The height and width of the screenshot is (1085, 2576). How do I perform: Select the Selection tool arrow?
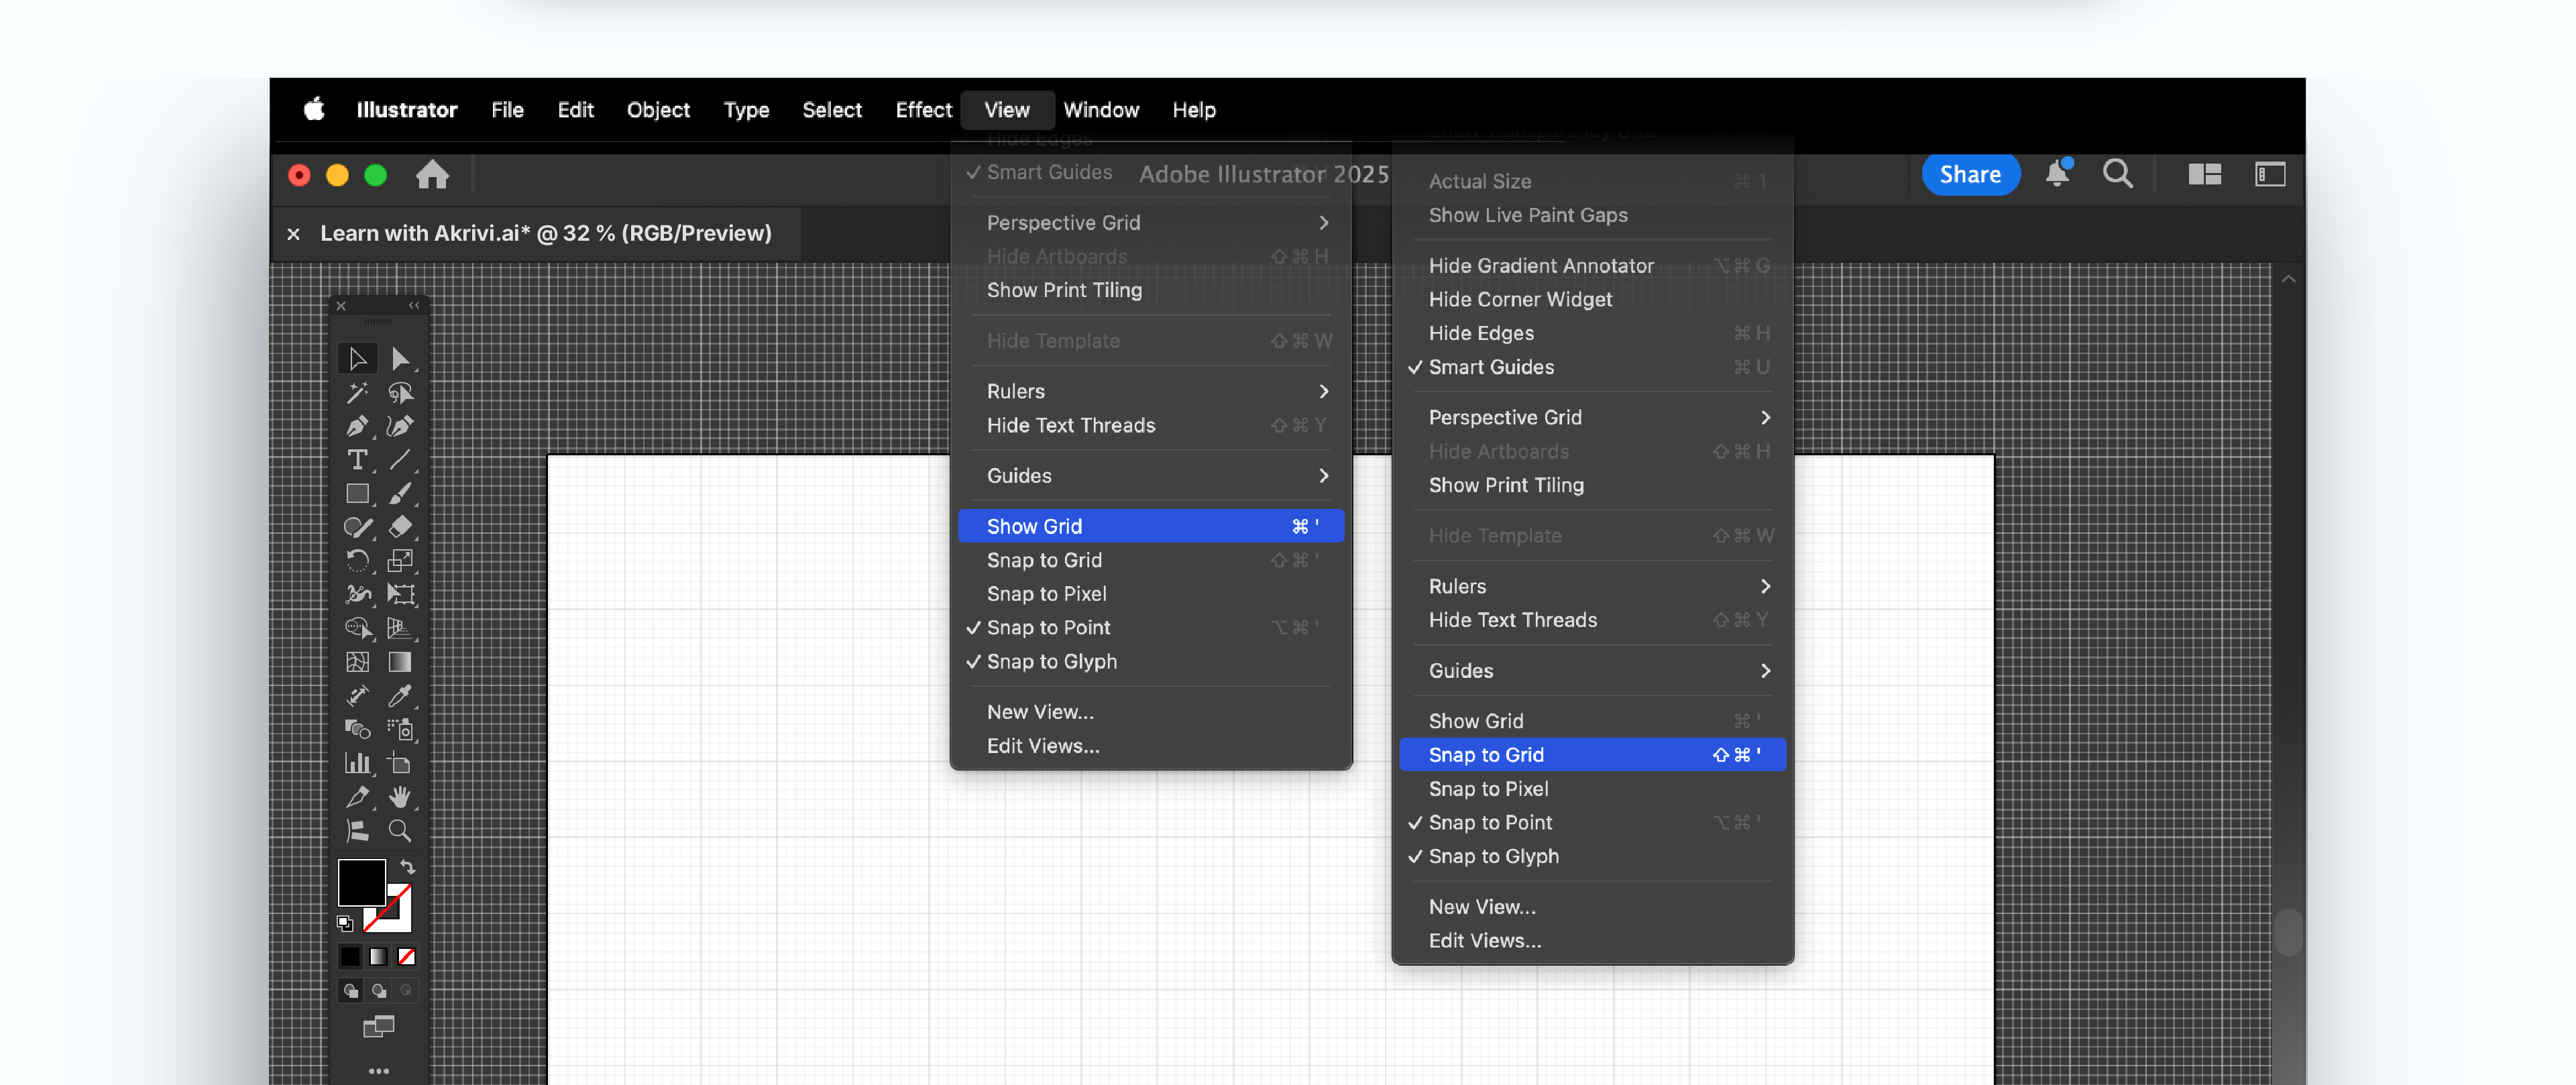point(357,358)
